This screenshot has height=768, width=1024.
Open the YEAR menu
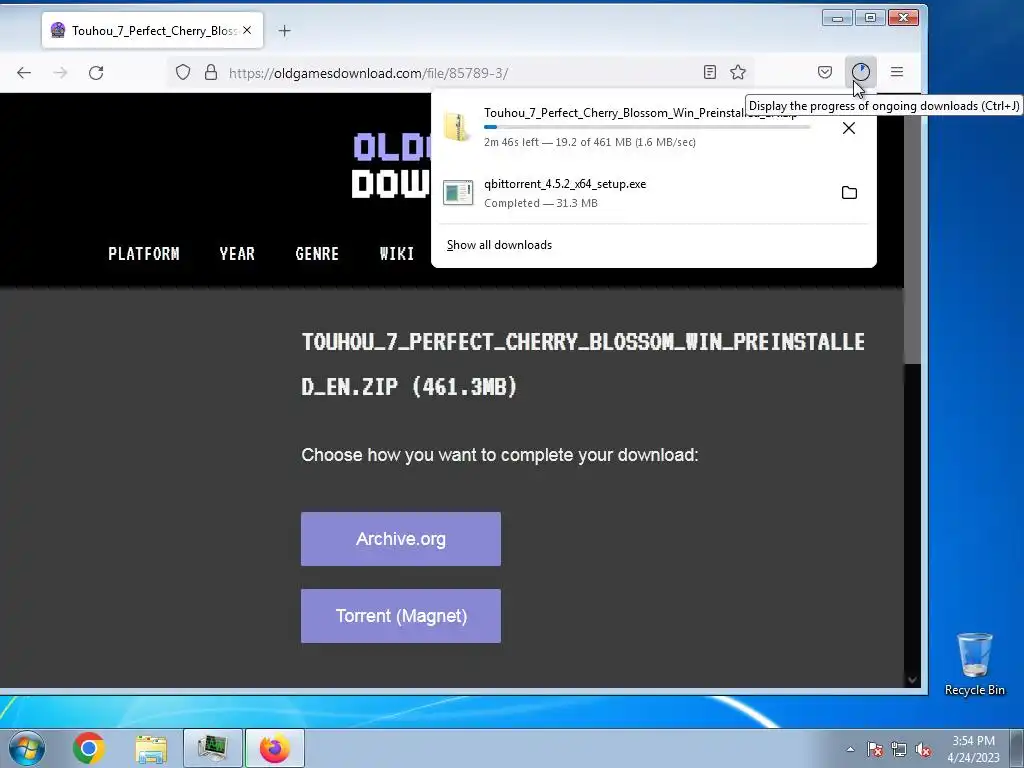237,254
